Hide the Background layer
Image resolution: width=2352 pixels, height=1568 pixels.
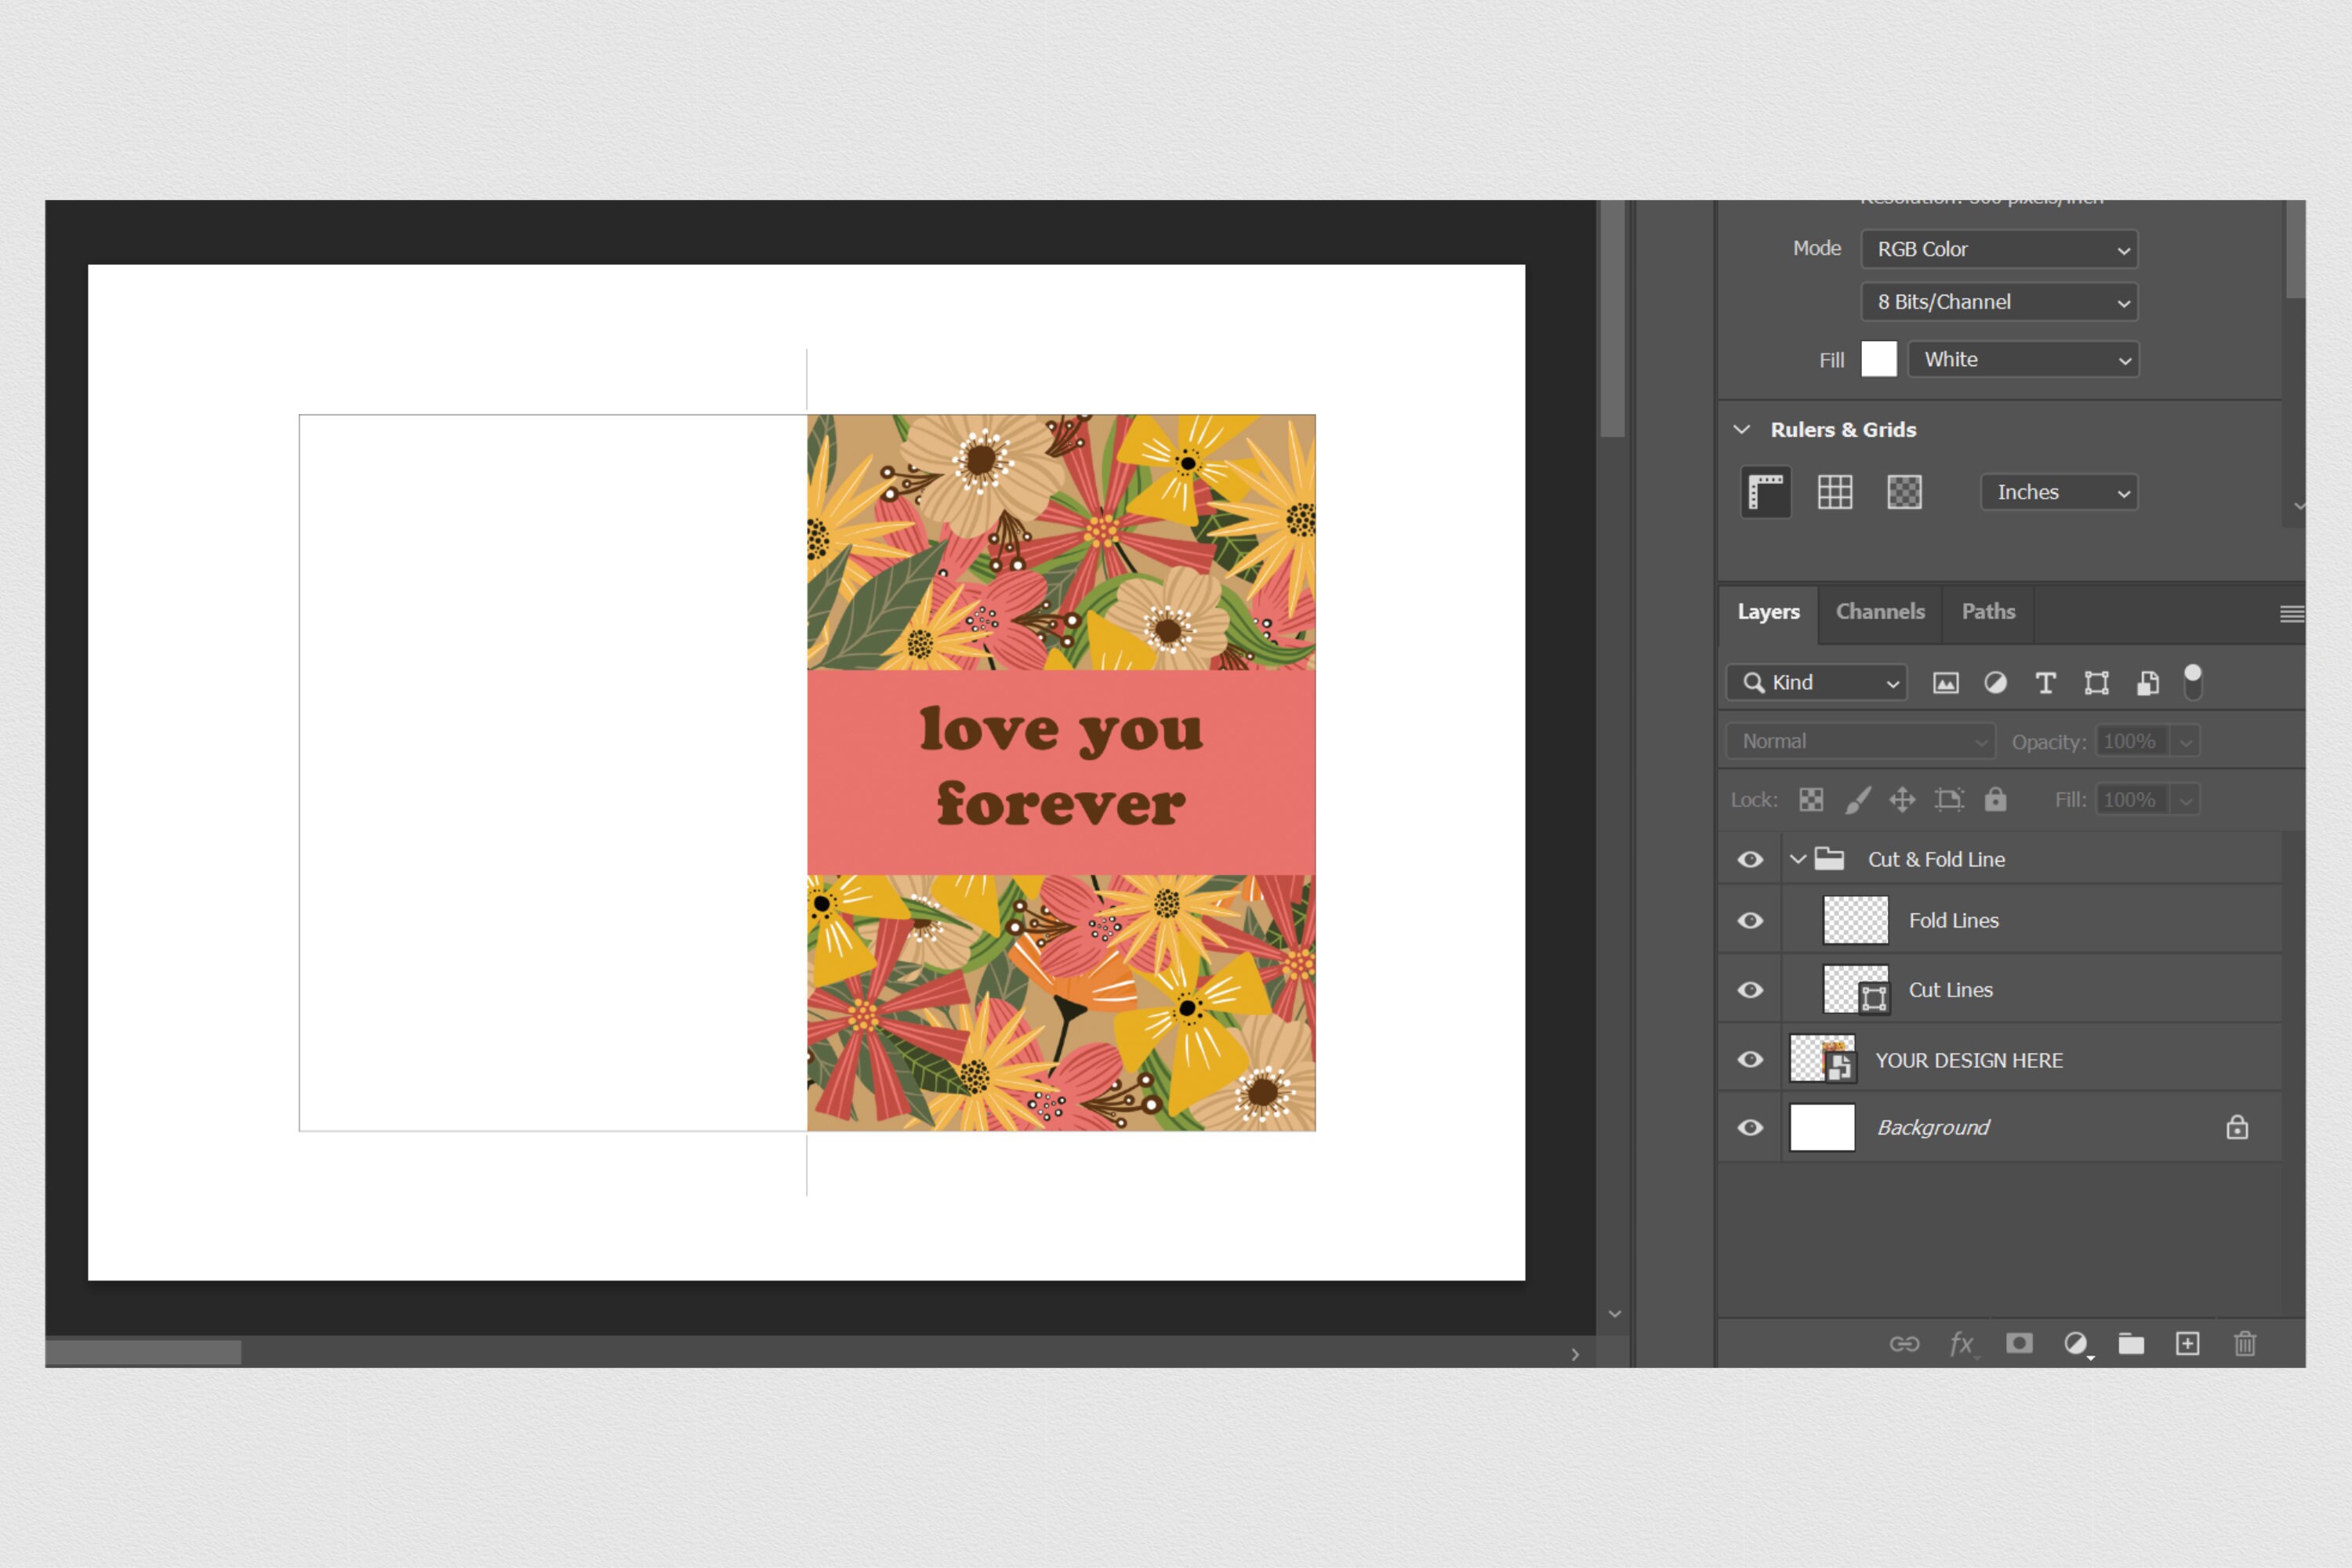coord(1750,1127)
